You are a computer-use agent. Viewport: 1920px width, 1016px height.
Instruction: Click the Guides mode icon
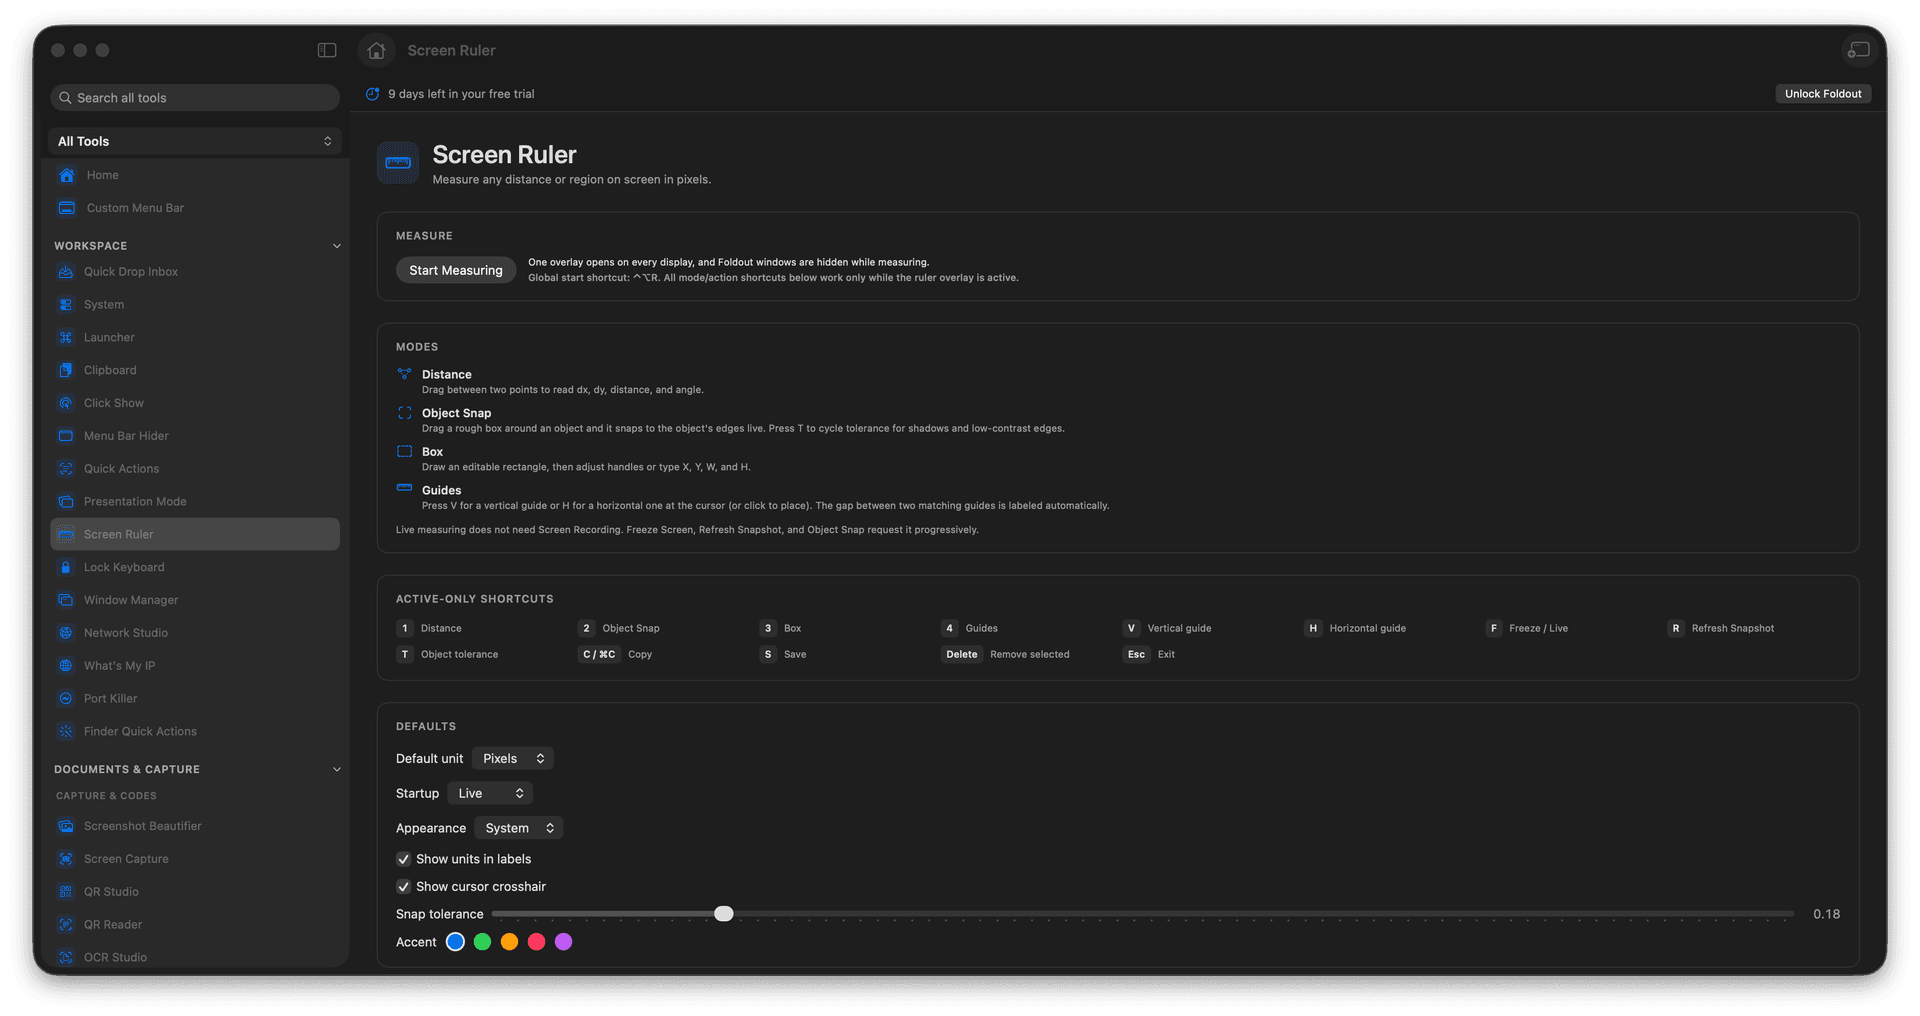(x=404, y=488)
